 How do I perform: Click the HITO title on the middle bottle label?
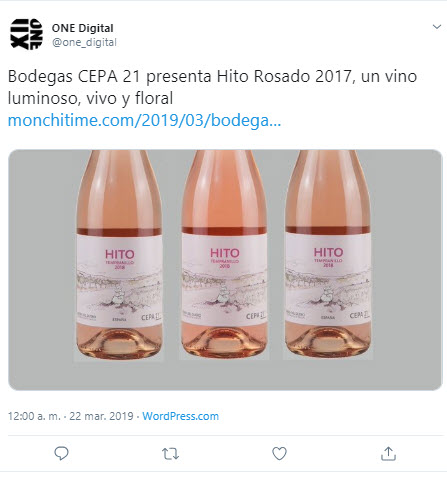coord(225,253)
